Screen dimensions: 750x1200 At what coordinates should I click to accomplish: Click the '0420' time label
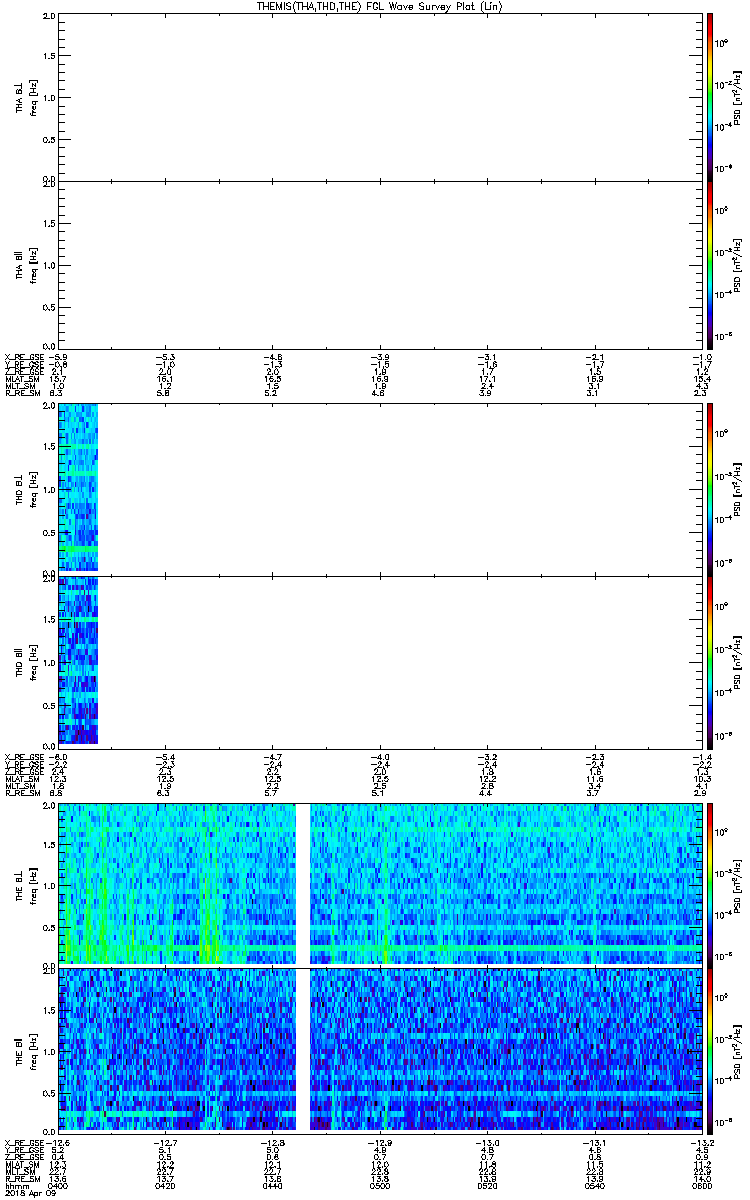(166, 1185)
